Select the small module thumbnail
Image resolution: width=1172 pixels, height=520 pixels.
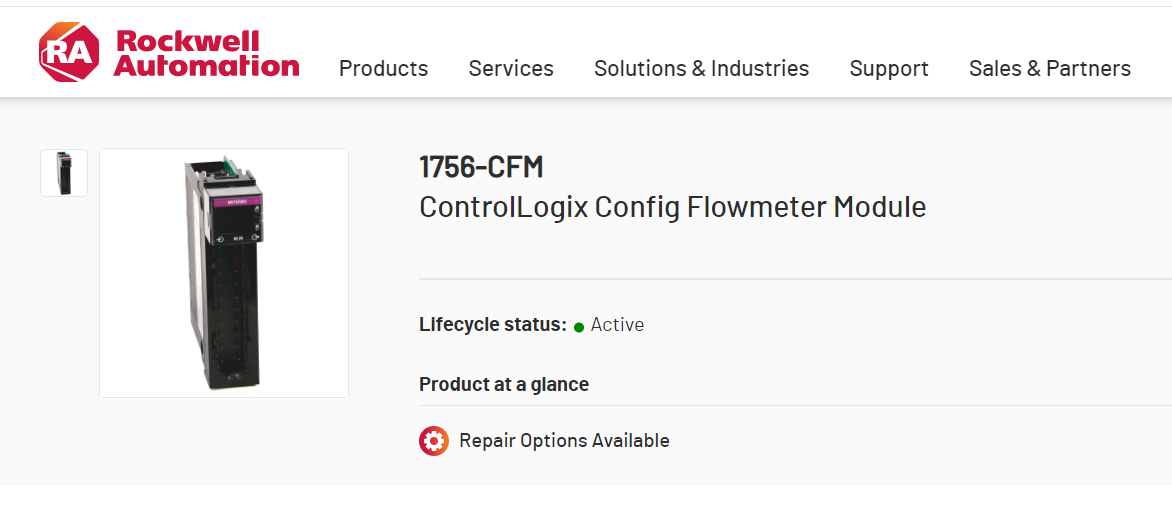64,173
